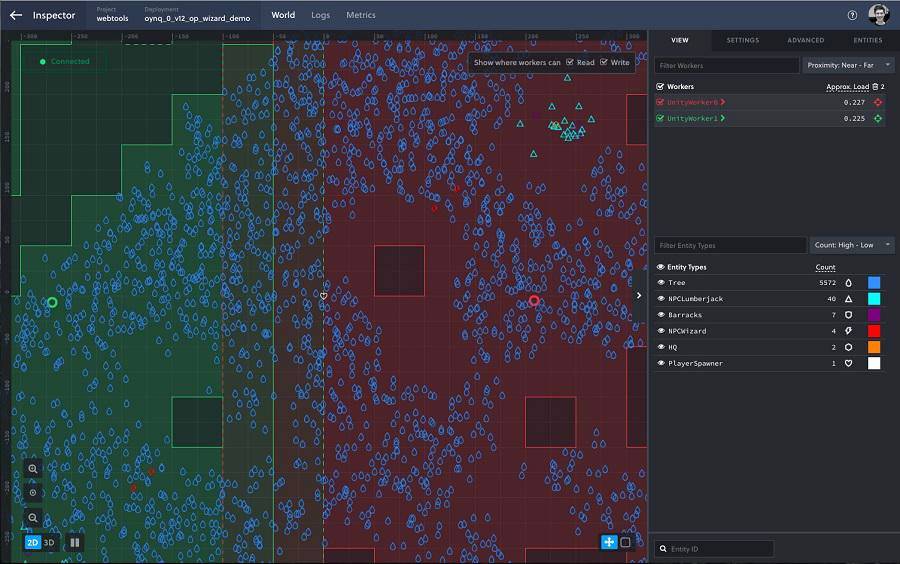Collapse the side panel with arrow handle
This screenshot has width=900, height=564.
click(639, 295)
